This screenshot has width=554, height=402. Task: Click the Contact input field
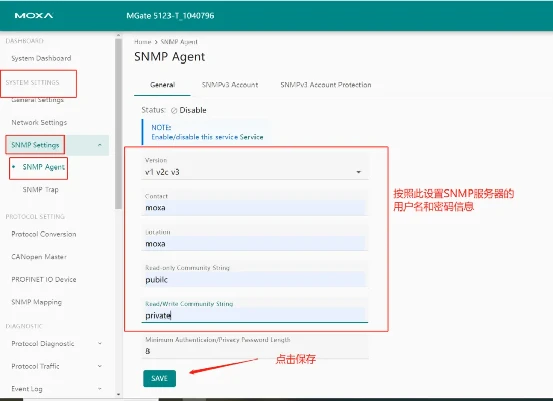coord(254,208)
